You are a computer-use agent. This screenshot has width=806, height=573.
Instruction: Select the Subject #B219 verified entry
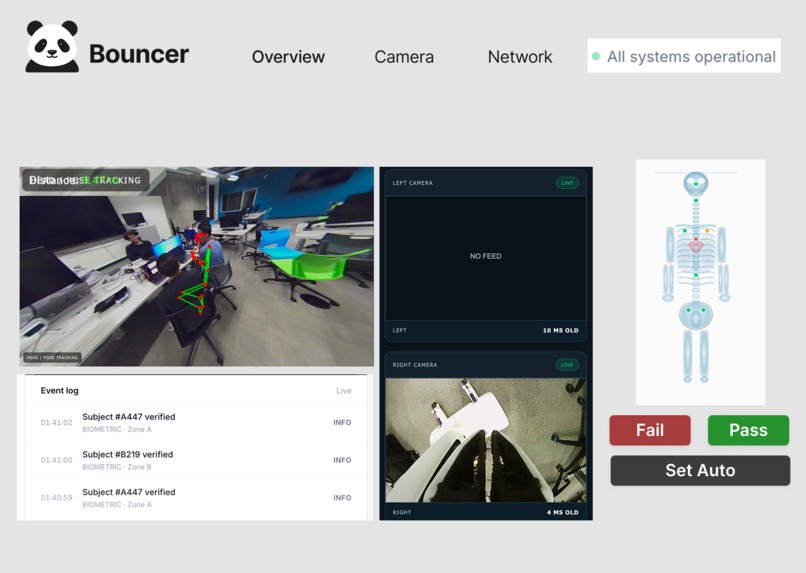point(196,460)
